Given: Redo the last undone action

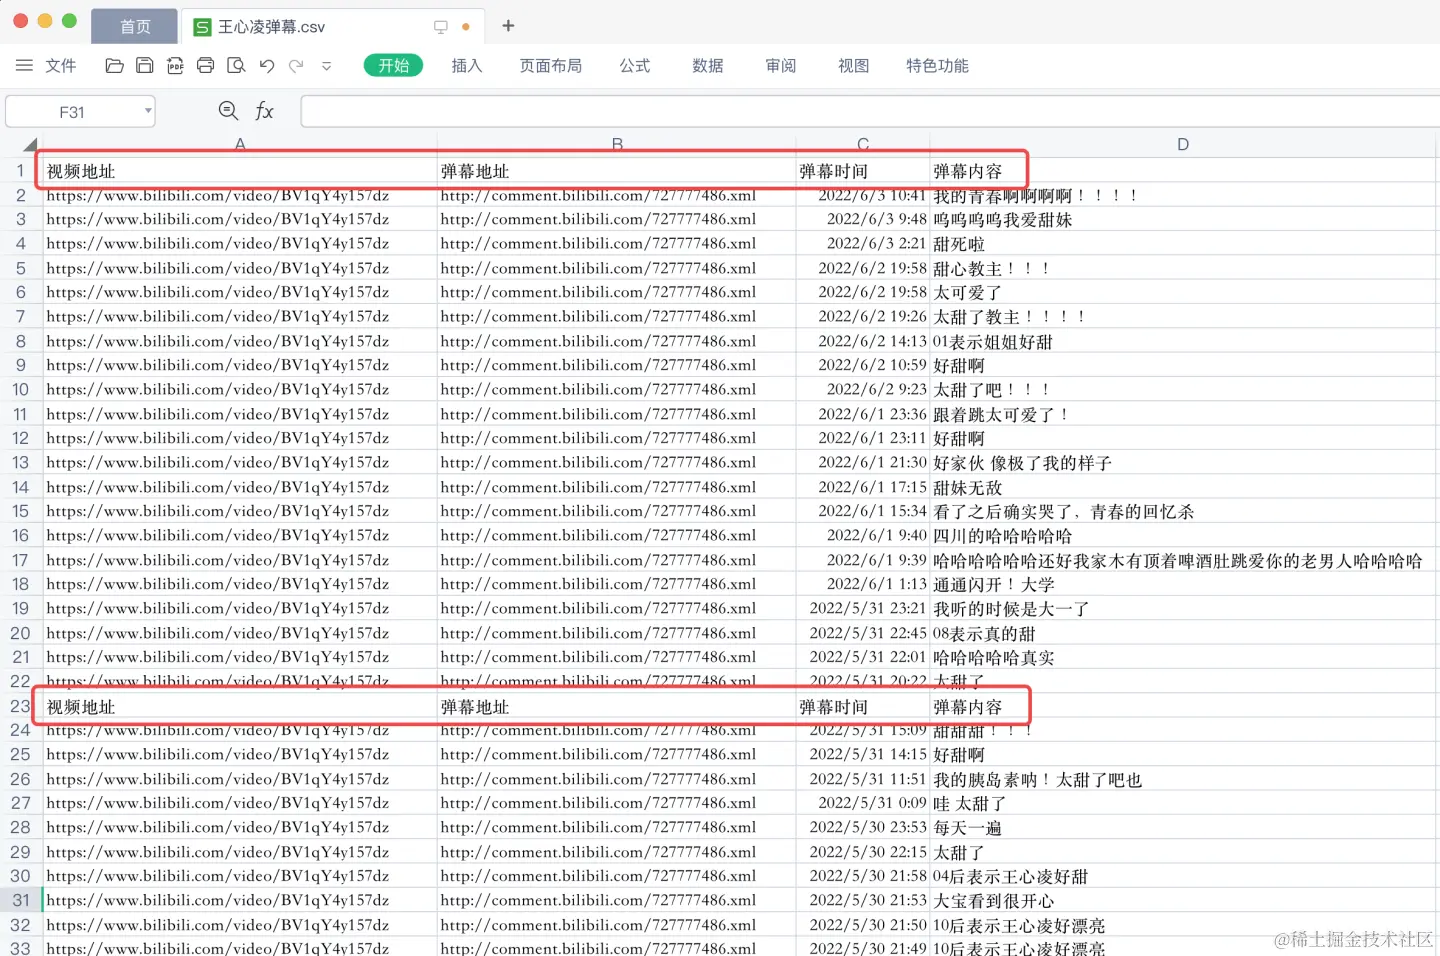Looking at the screenshot, I should (296, 66).
